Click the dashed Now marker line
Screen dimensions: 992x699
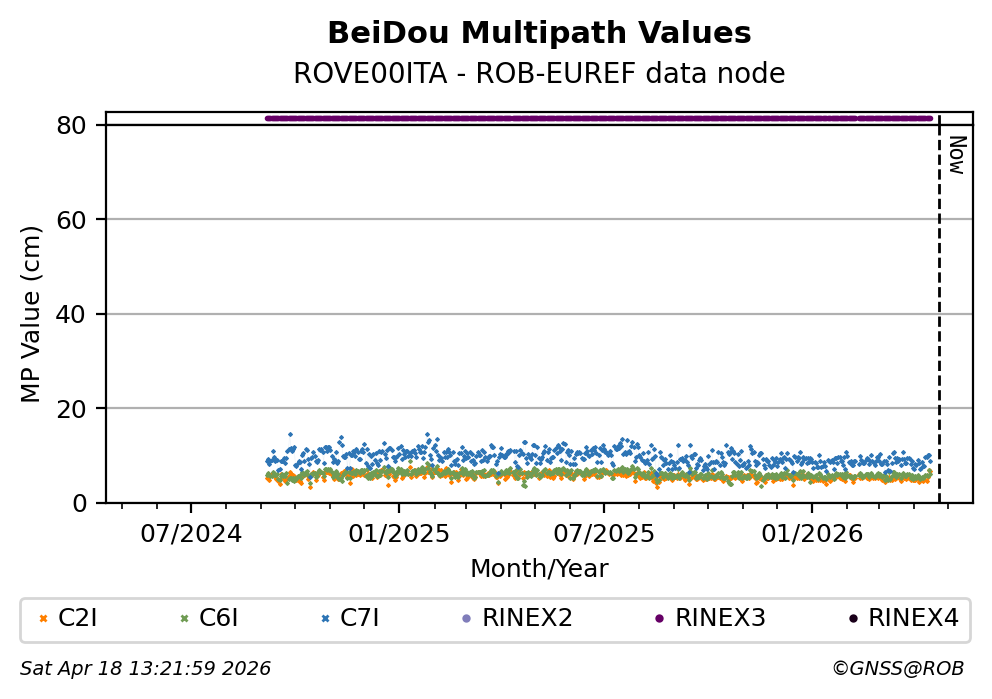939,320
